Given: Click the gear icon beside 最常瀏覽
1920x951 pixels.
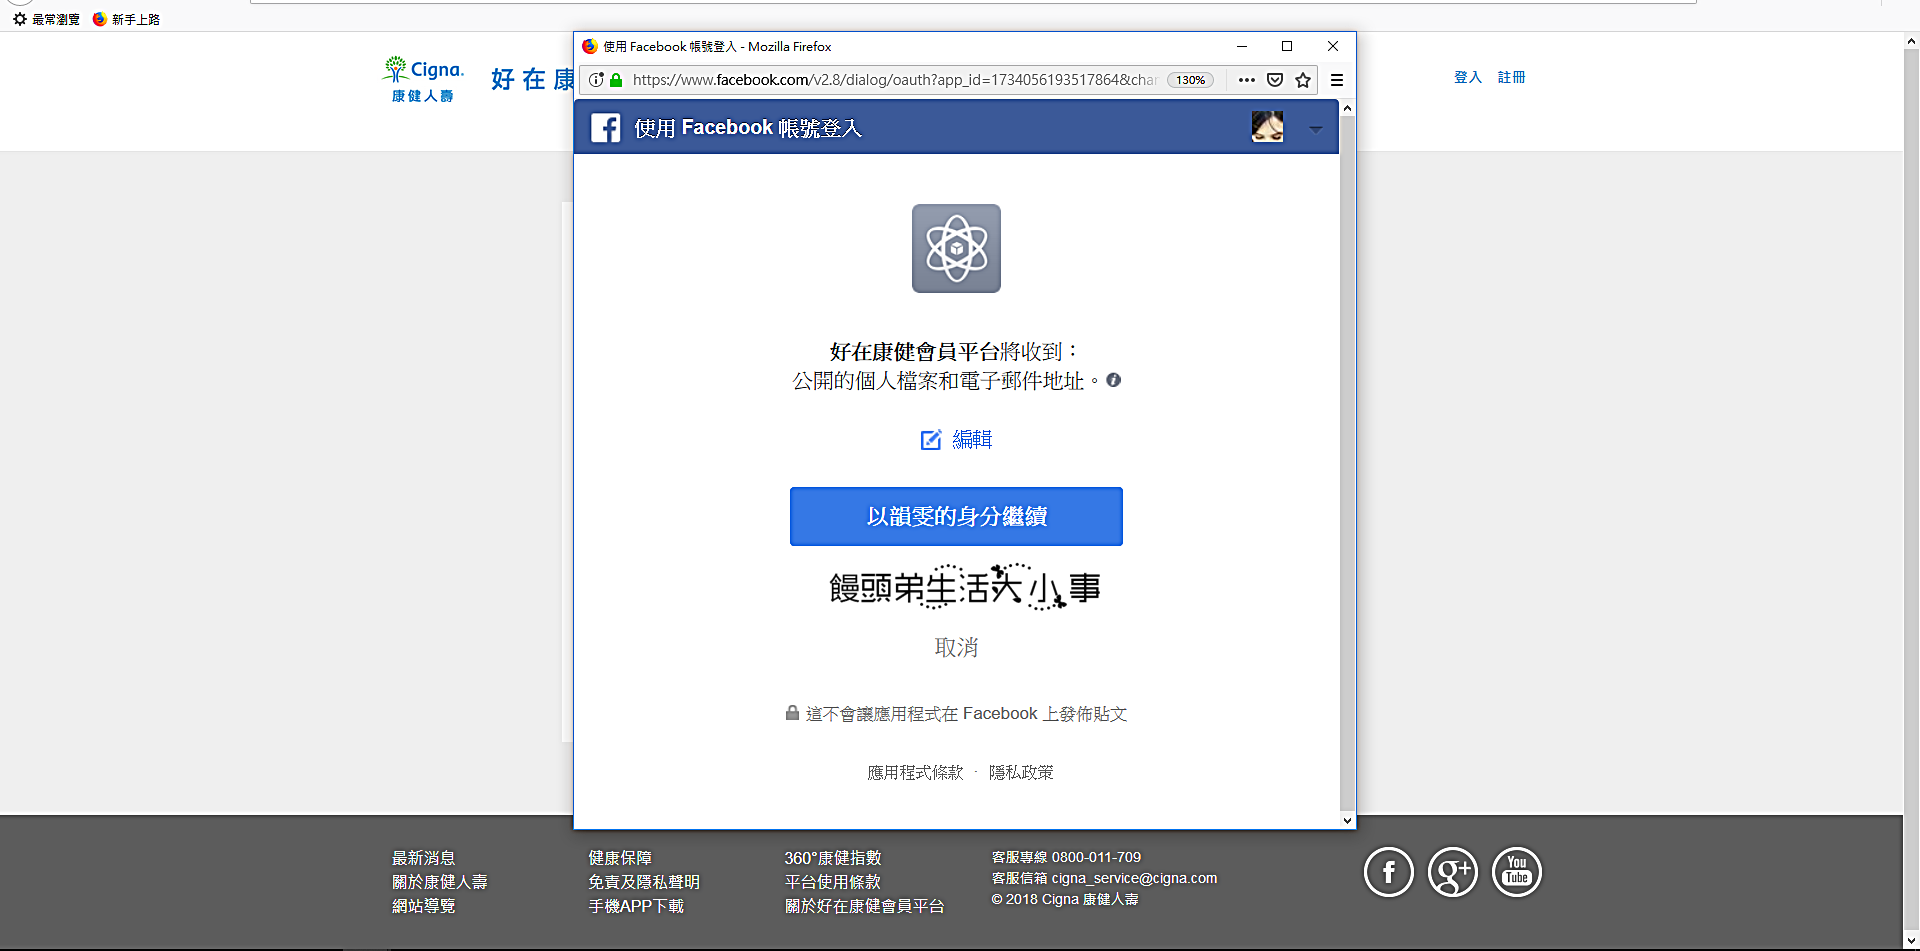Looking at the screenshot, I should [x=20, y=19].
